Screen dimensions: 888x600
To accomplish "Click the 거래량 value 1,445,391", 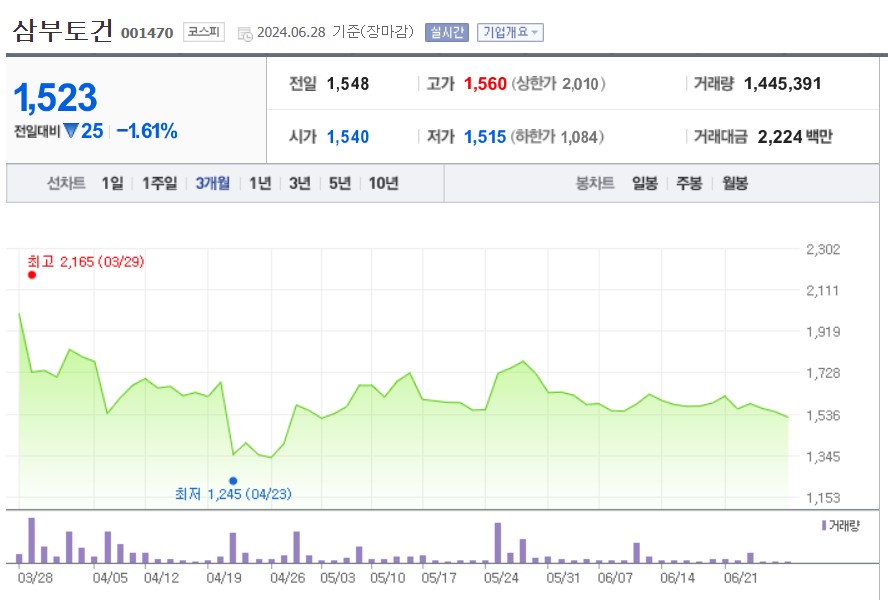I will click(782, 84).
